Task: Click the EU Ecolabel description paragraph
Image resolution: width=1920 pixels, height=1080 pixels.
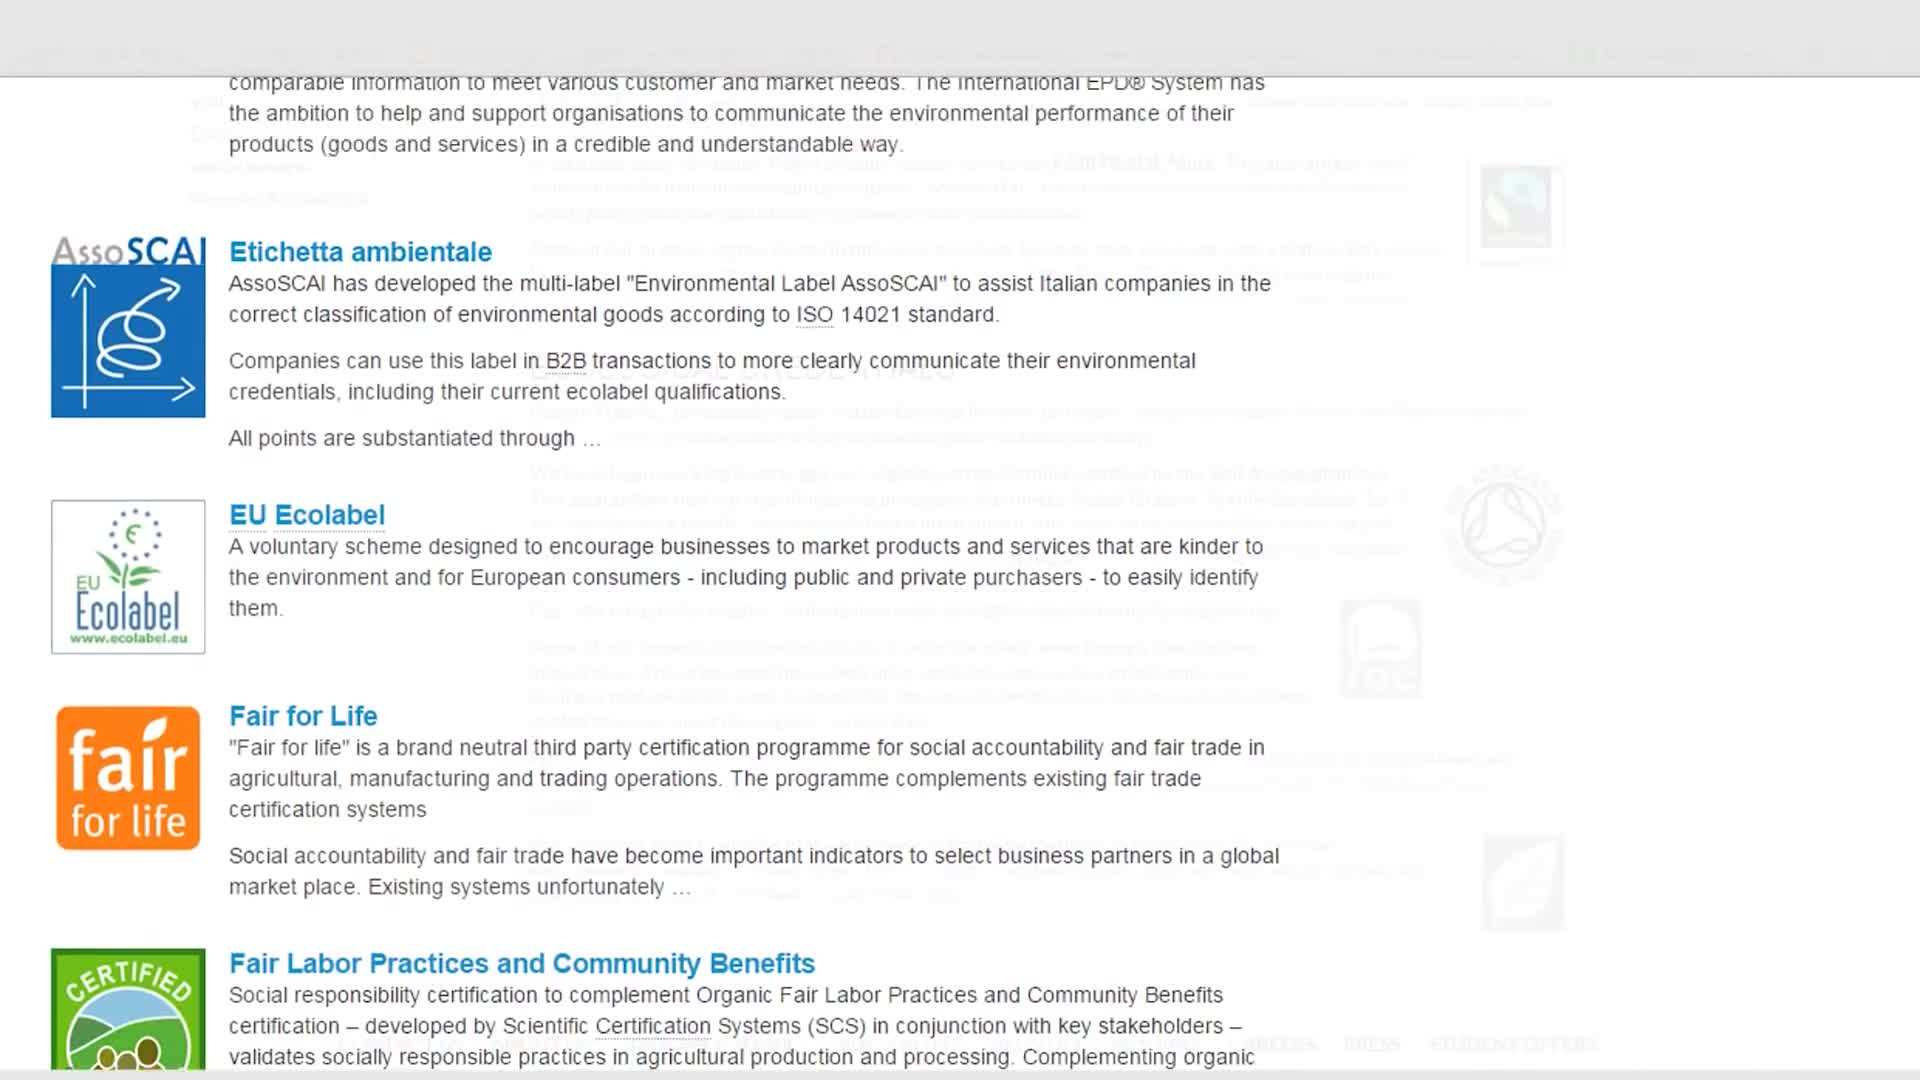Action: [745, 577]
